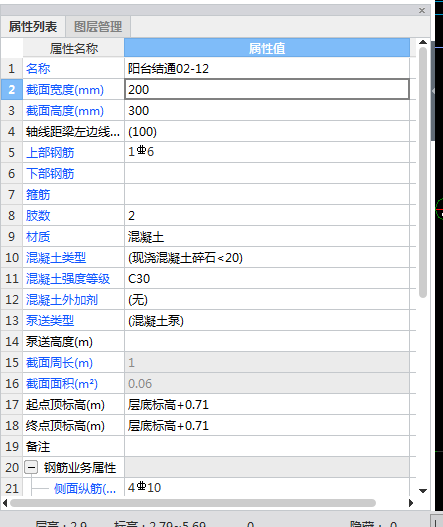Select the name value 阳台结通02-12
Viewport: 443px width, 527px height.
(x=267, y=69)
